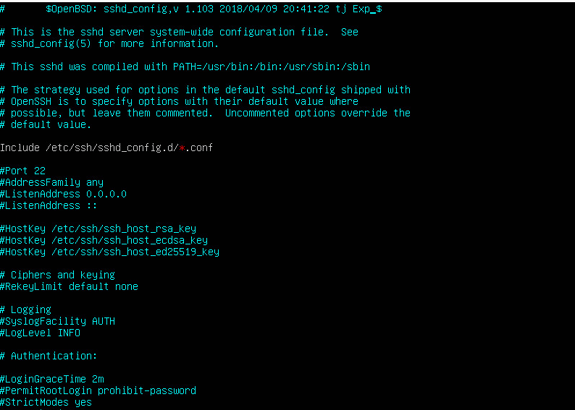
Task: Click the #RekeyLimit default none line
Action: click(x=69, y=286)
